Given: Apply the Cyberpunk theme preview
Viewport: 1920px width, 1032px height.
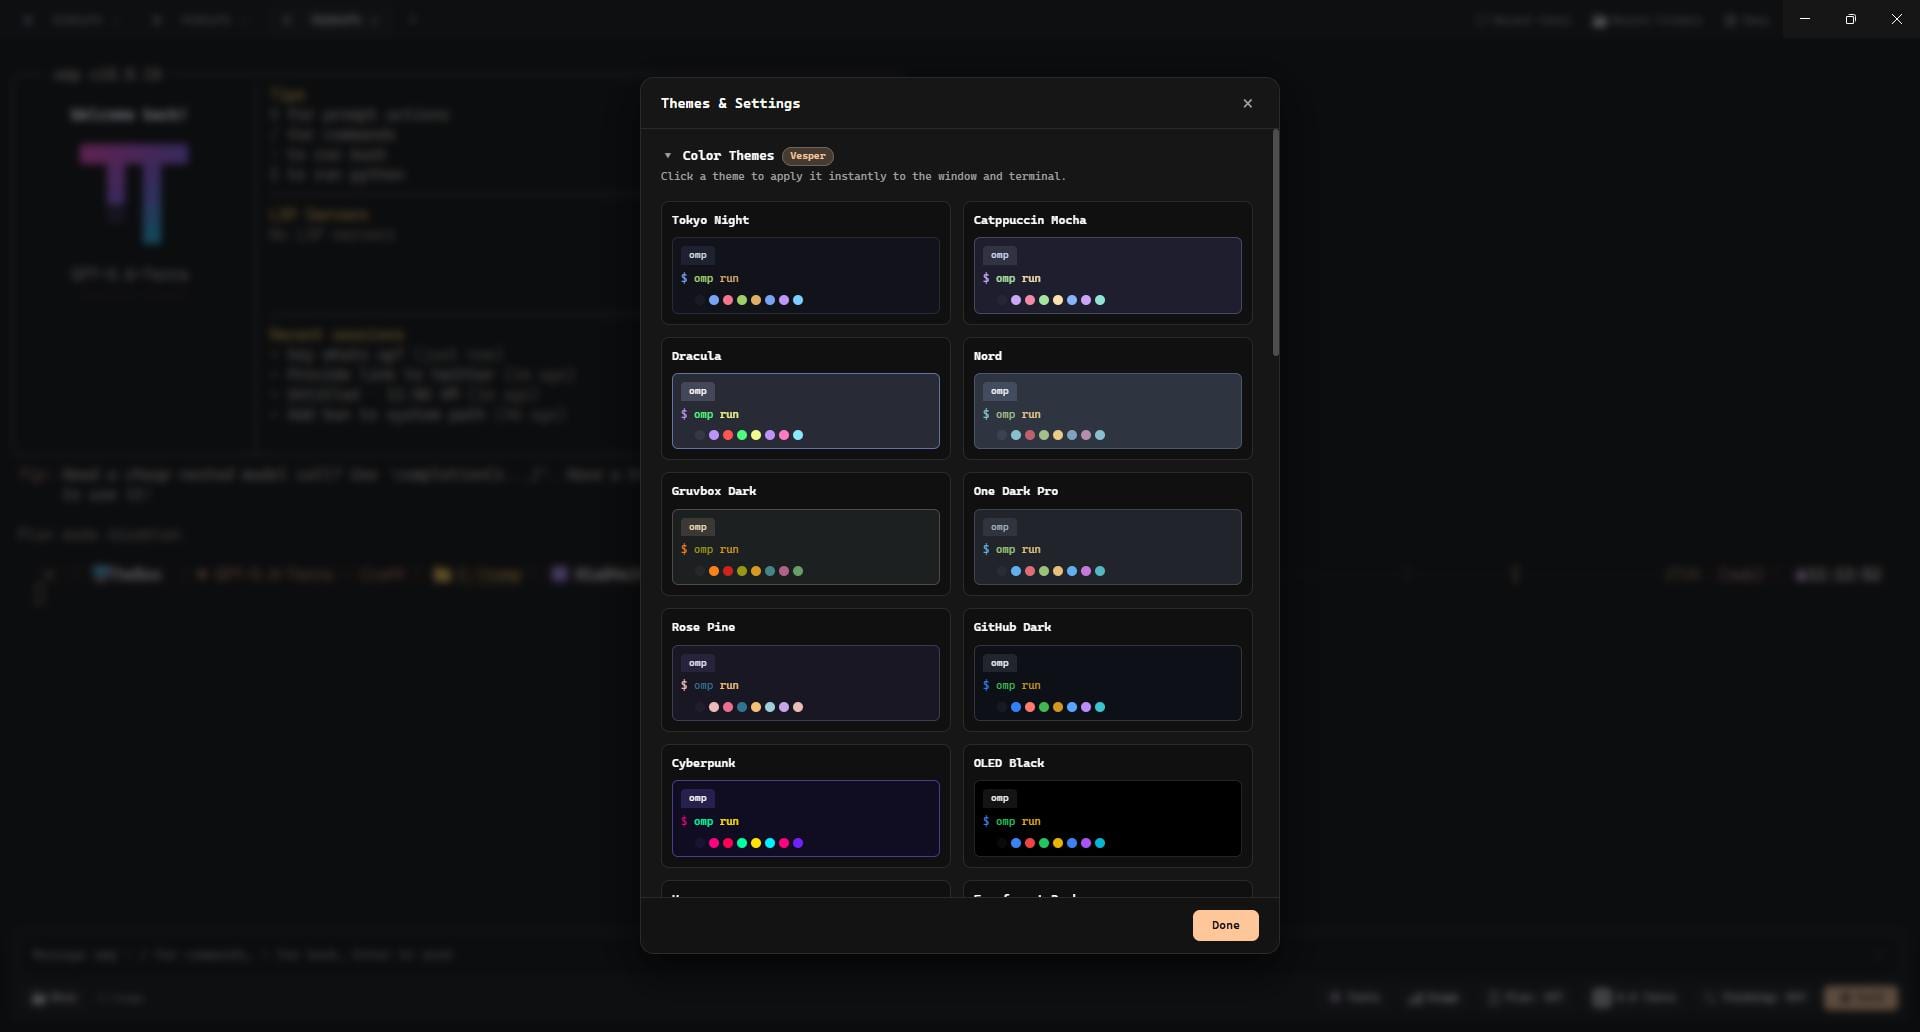Looking at the screenshot, I should point(805,818).
